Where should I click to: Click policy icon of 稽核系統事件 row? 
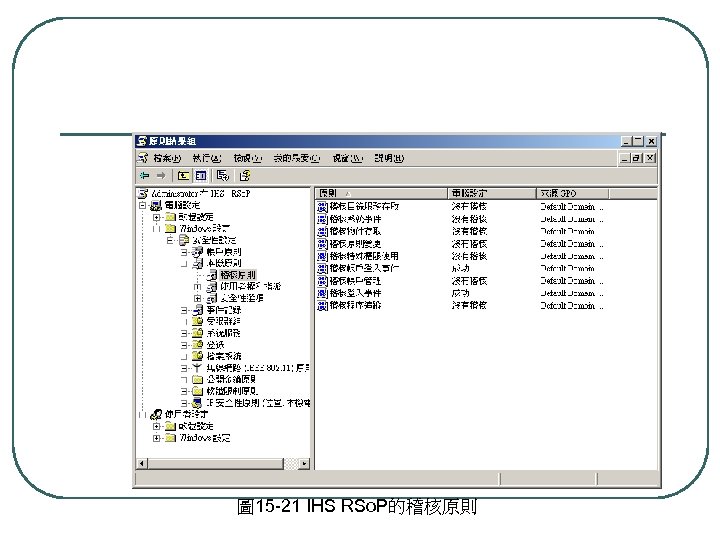point(322,219)
